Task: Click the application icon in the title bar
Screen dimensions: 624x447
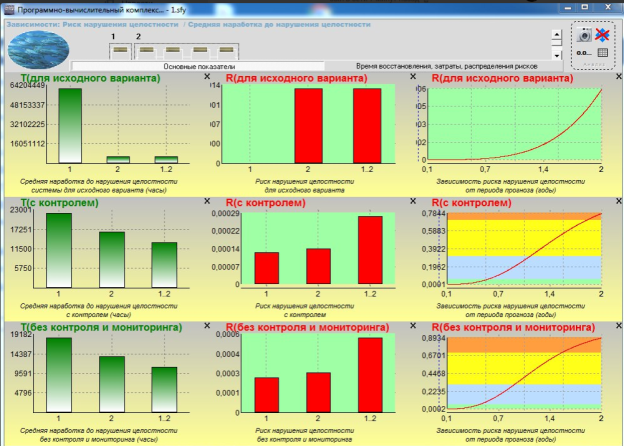Action: tap(9, 10)
